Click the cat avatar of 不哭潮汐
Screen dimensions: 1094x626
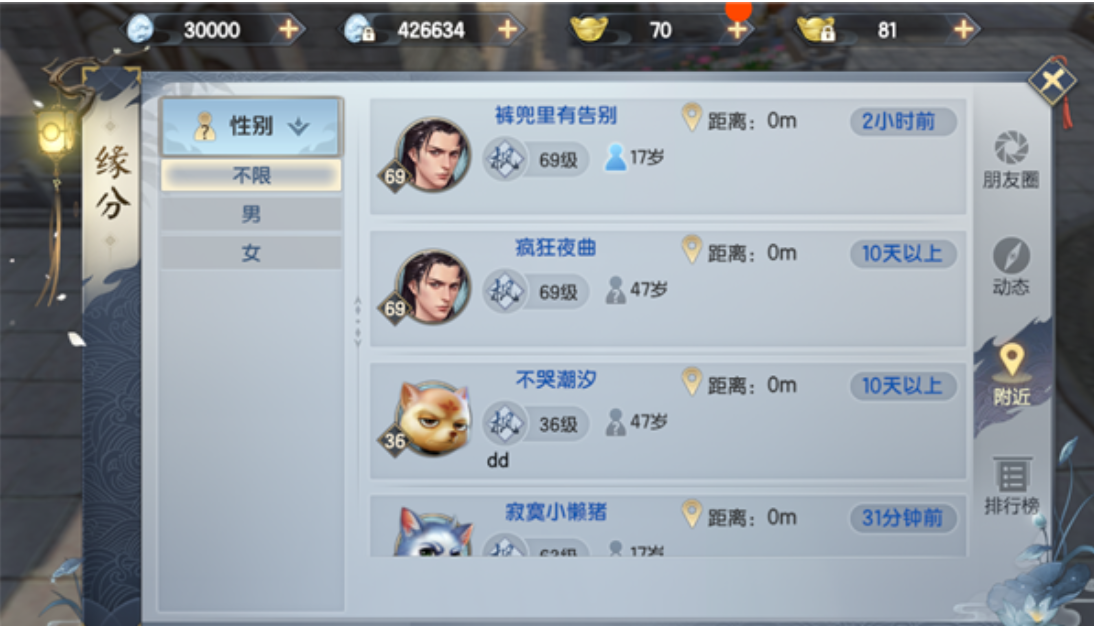[431, 418]
